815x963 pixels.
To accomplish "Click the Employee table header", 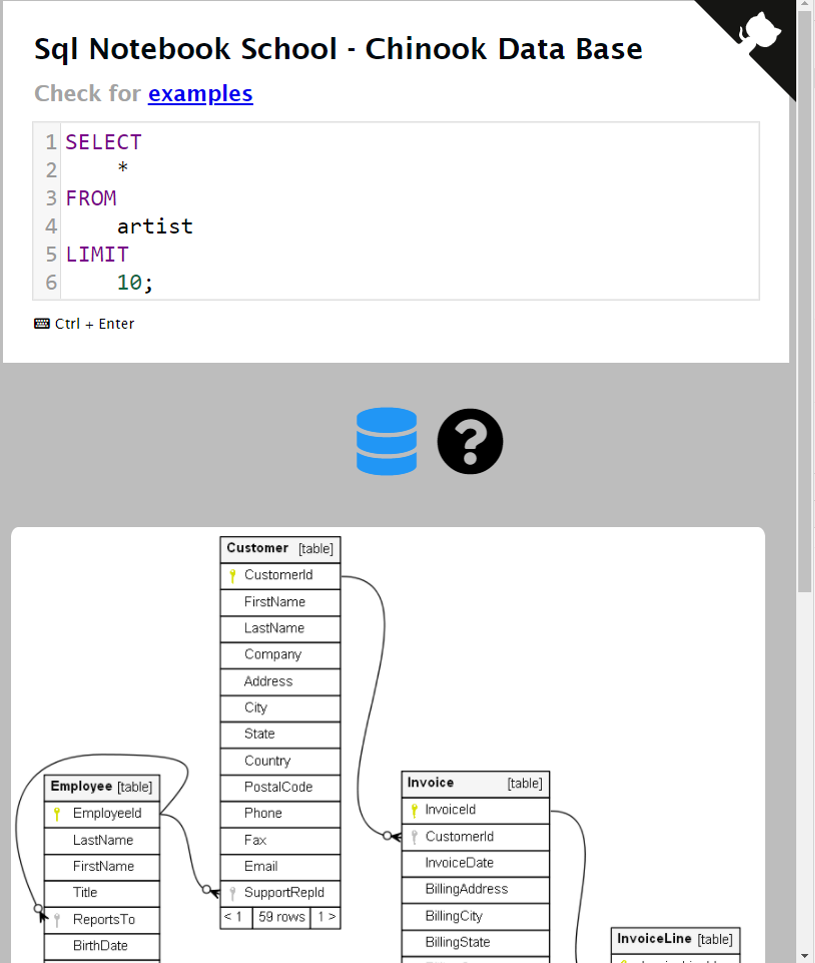I will (102, 787).
